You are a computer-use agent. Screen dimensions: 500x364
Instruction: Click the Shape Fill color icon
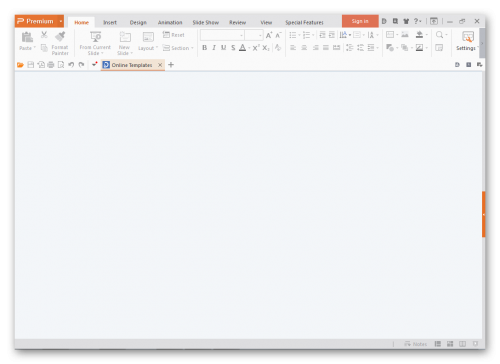419,35
